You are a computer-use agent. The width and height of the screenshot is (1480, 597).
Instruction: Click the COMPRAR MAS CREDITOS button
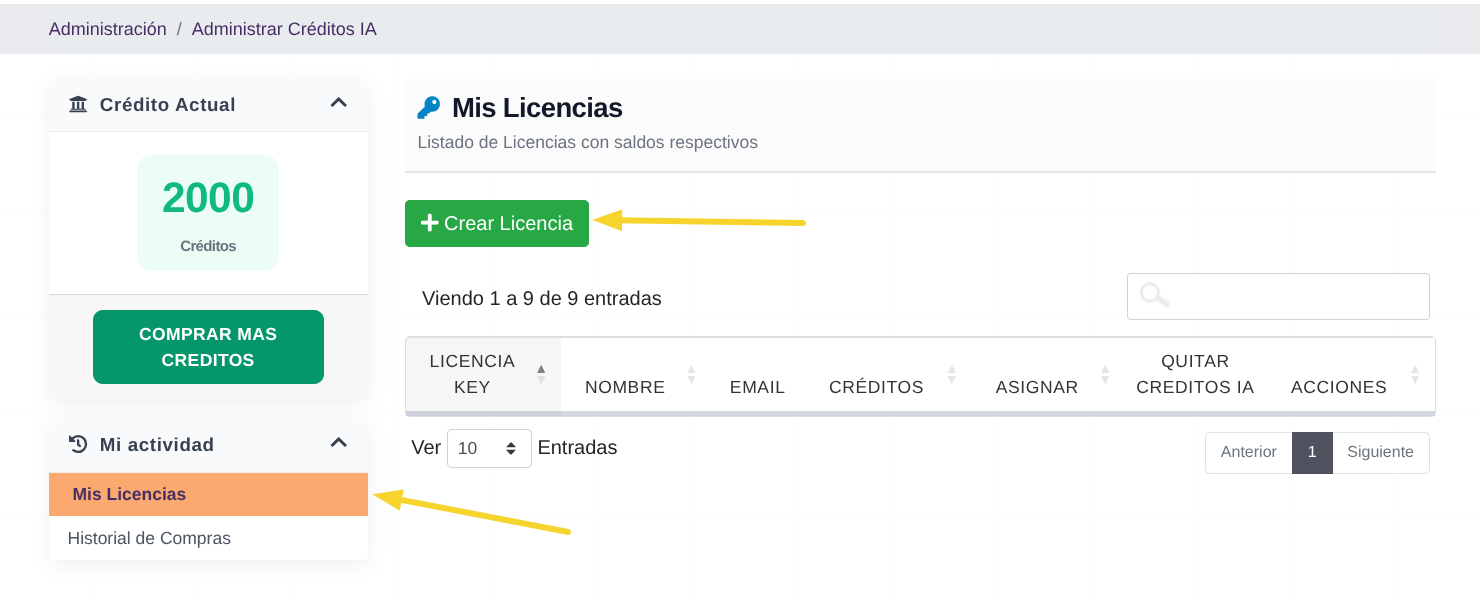click(208, 347)
